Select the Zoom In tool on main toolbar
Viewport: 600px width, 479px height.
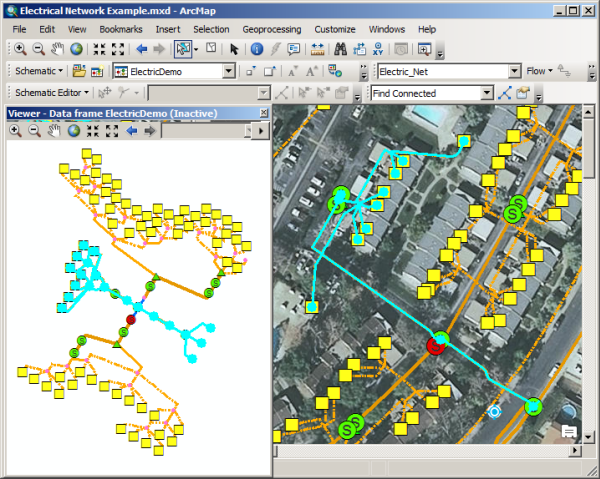coord(20,49)
